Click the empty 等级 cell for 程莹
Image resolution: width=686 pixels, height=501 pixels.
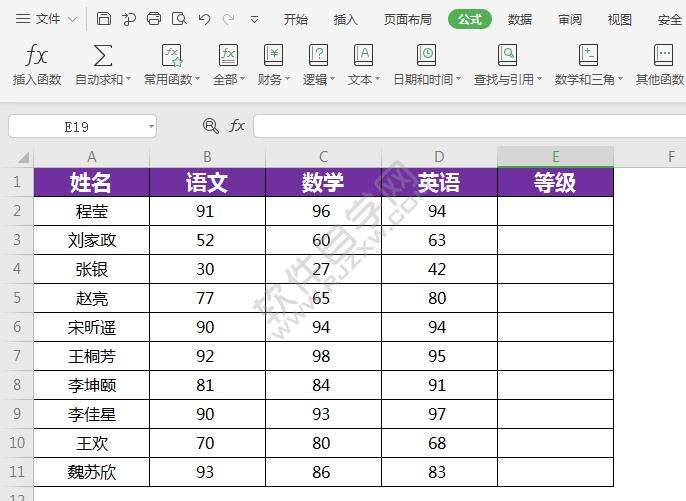tap(556, 211)
